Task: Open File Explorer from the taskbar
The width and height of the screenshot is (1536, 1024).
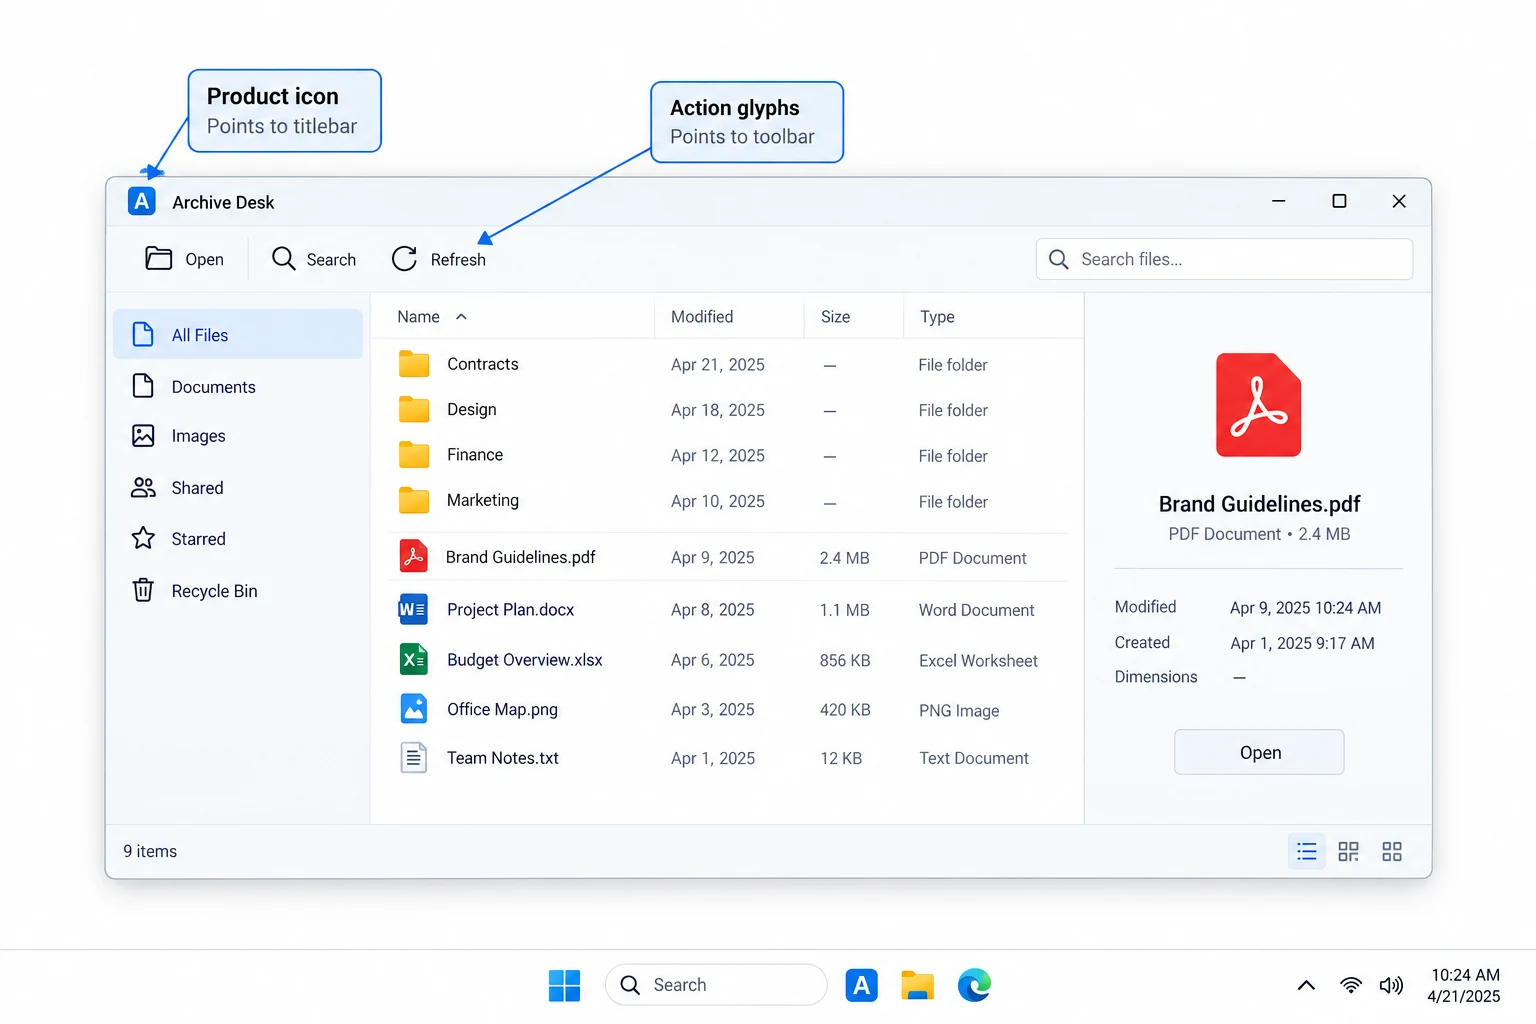Action: point(917,985)
